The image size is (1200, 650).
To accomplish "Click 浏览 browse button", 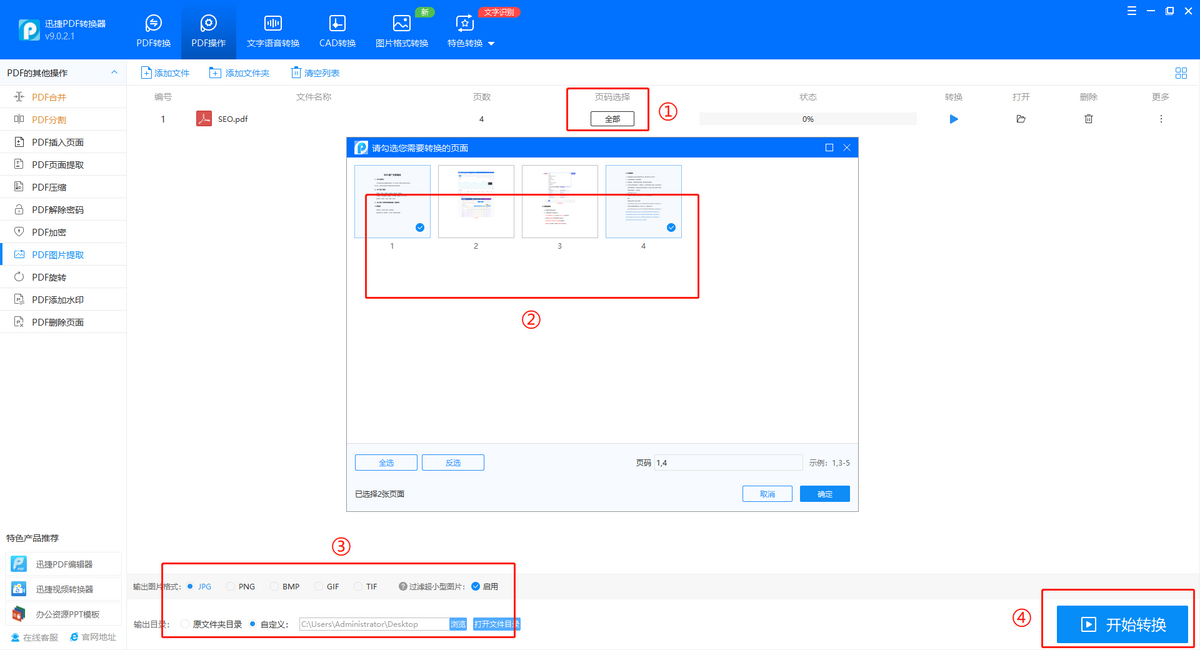I will coord(458,624).
